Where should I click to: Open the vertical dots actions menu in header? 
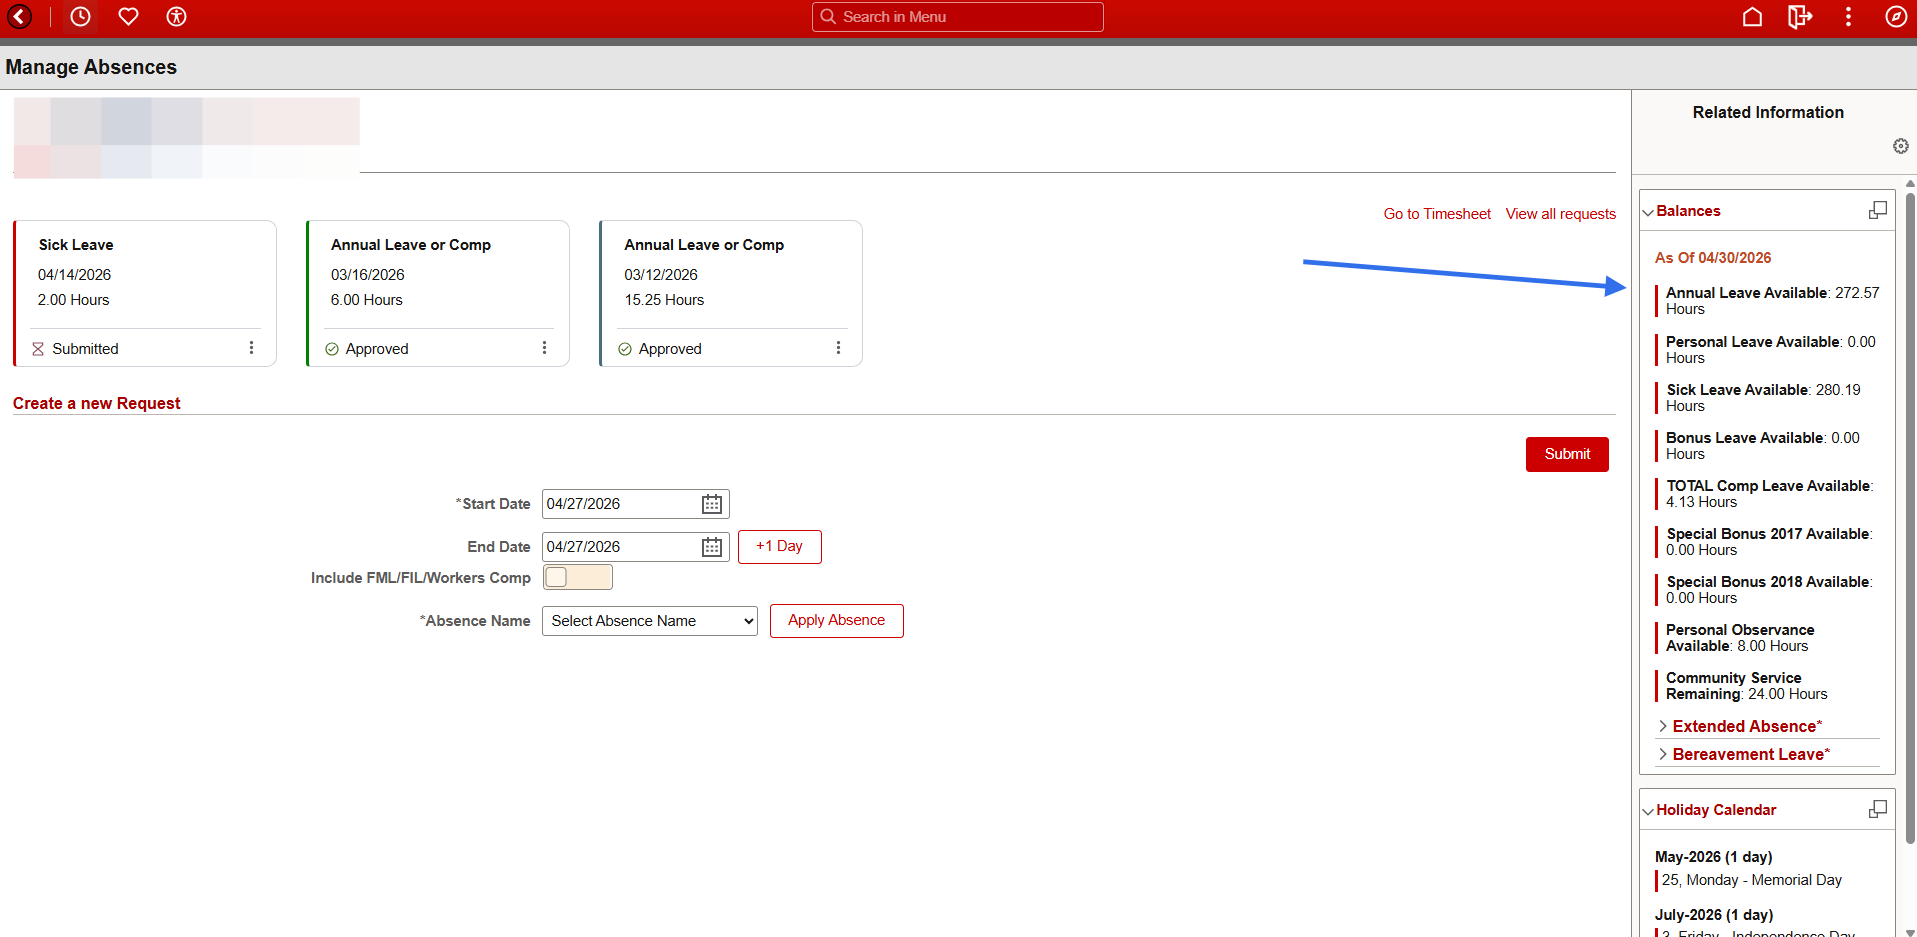pyautogui.click(x=1848, y=17)
